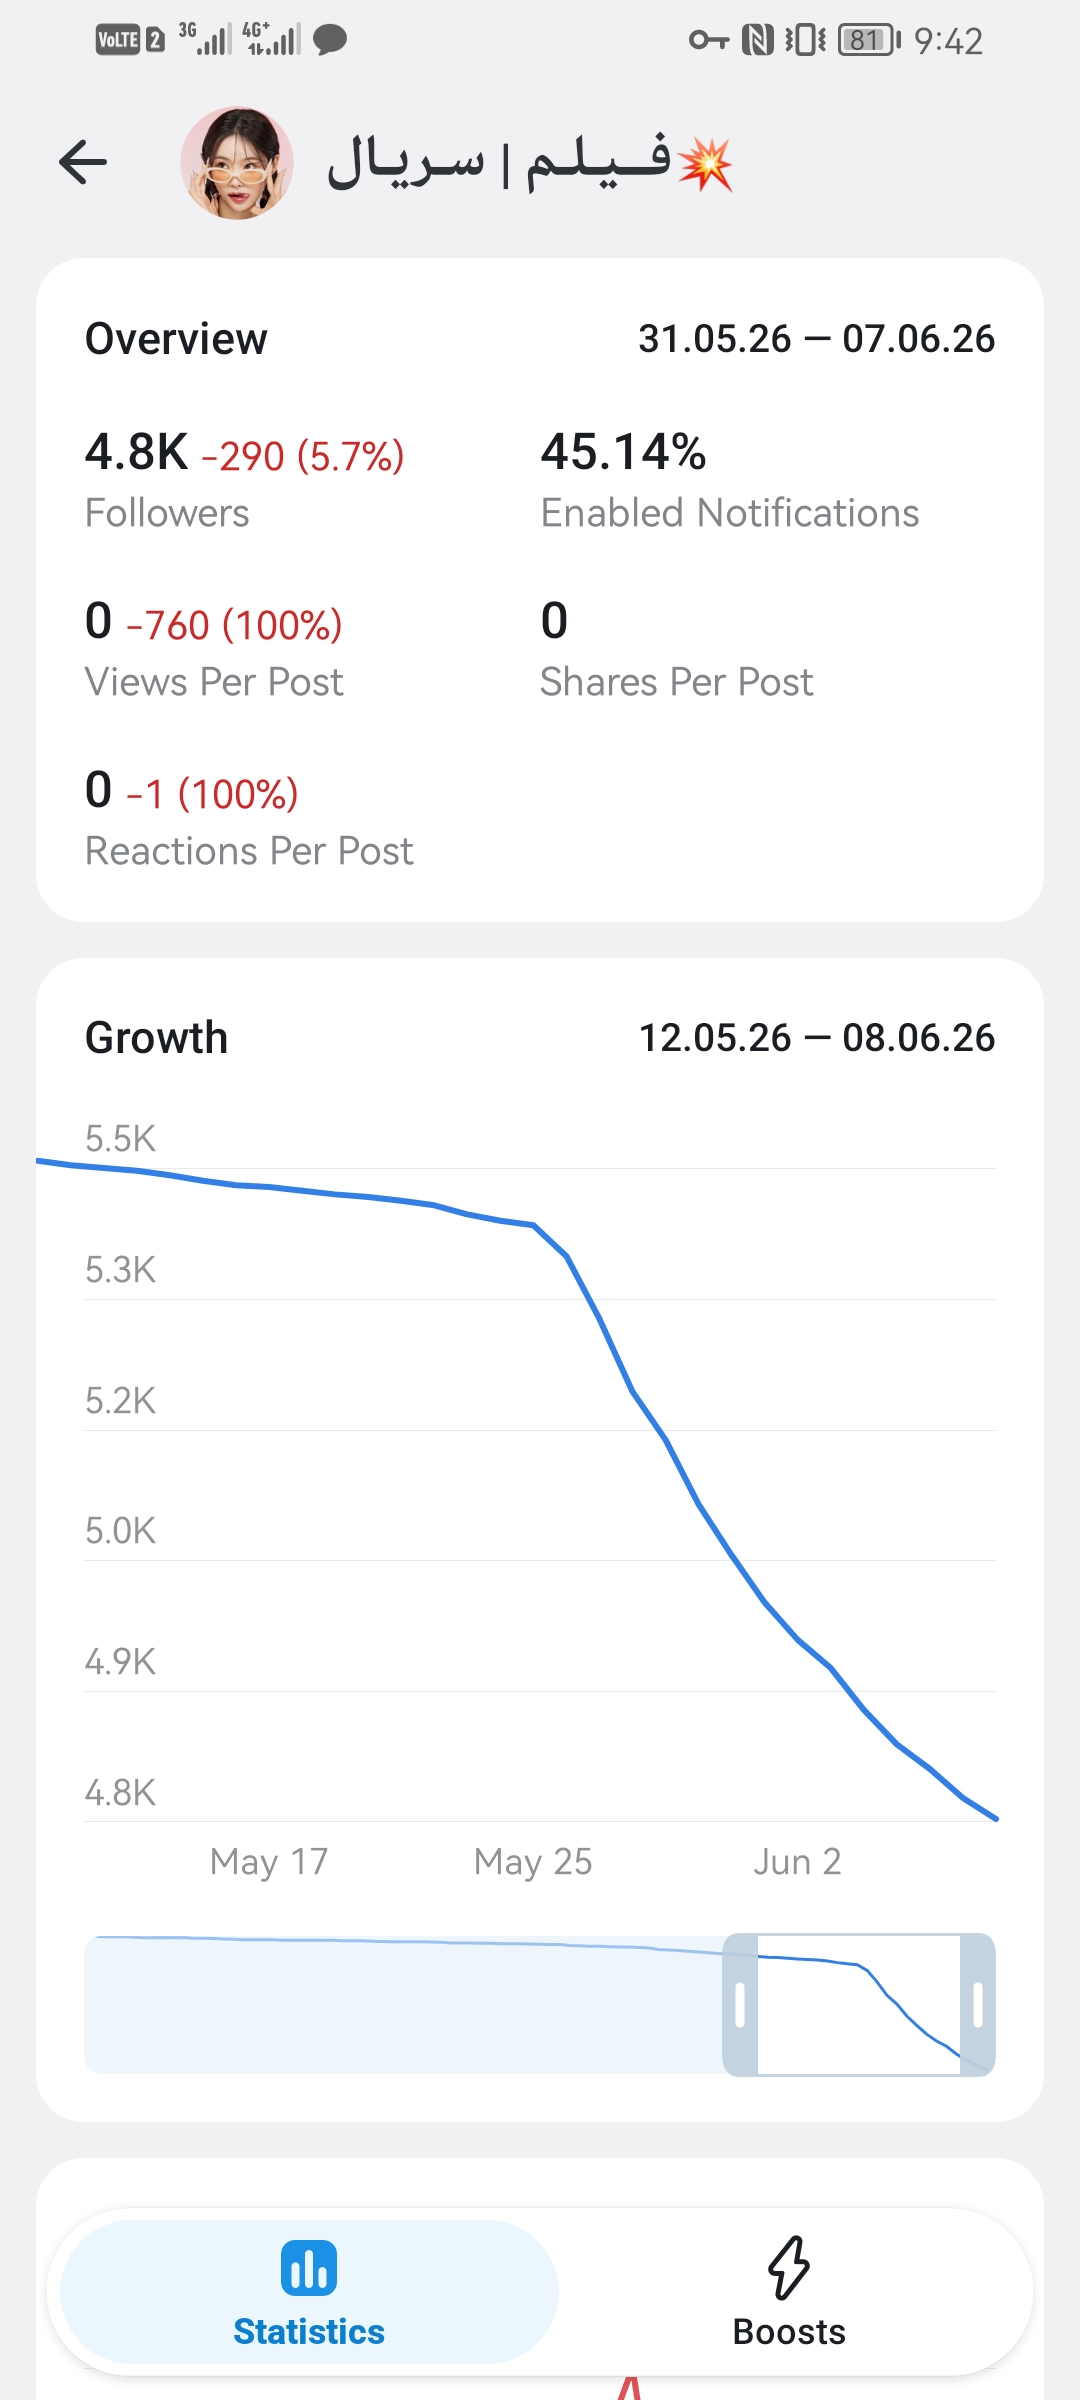Tap the battery indicator in status bar
The height and width of the screenshot is (2400, 1080).
[869, 40]
